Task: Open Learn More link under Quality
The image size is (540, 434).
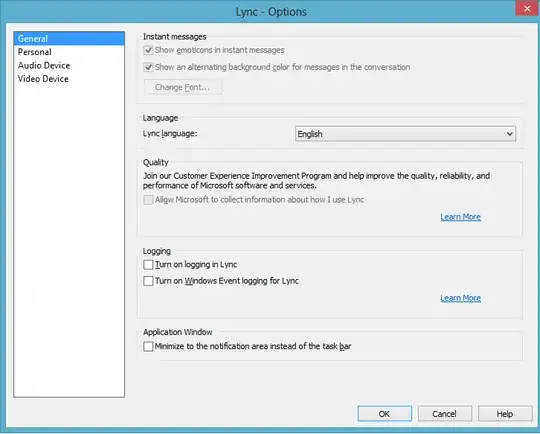Action: coord(460,217)
